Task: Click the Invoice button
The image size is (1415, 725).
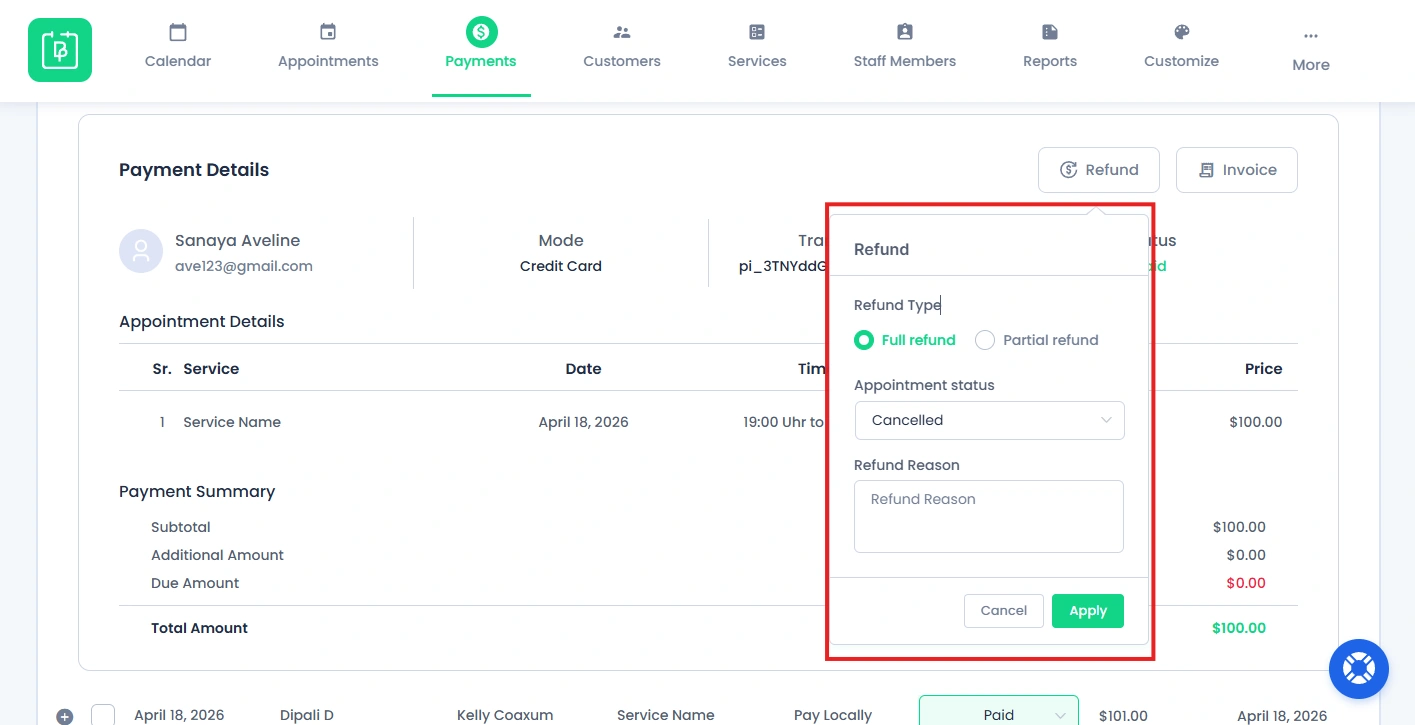Action: click(x=1237, y=170)
